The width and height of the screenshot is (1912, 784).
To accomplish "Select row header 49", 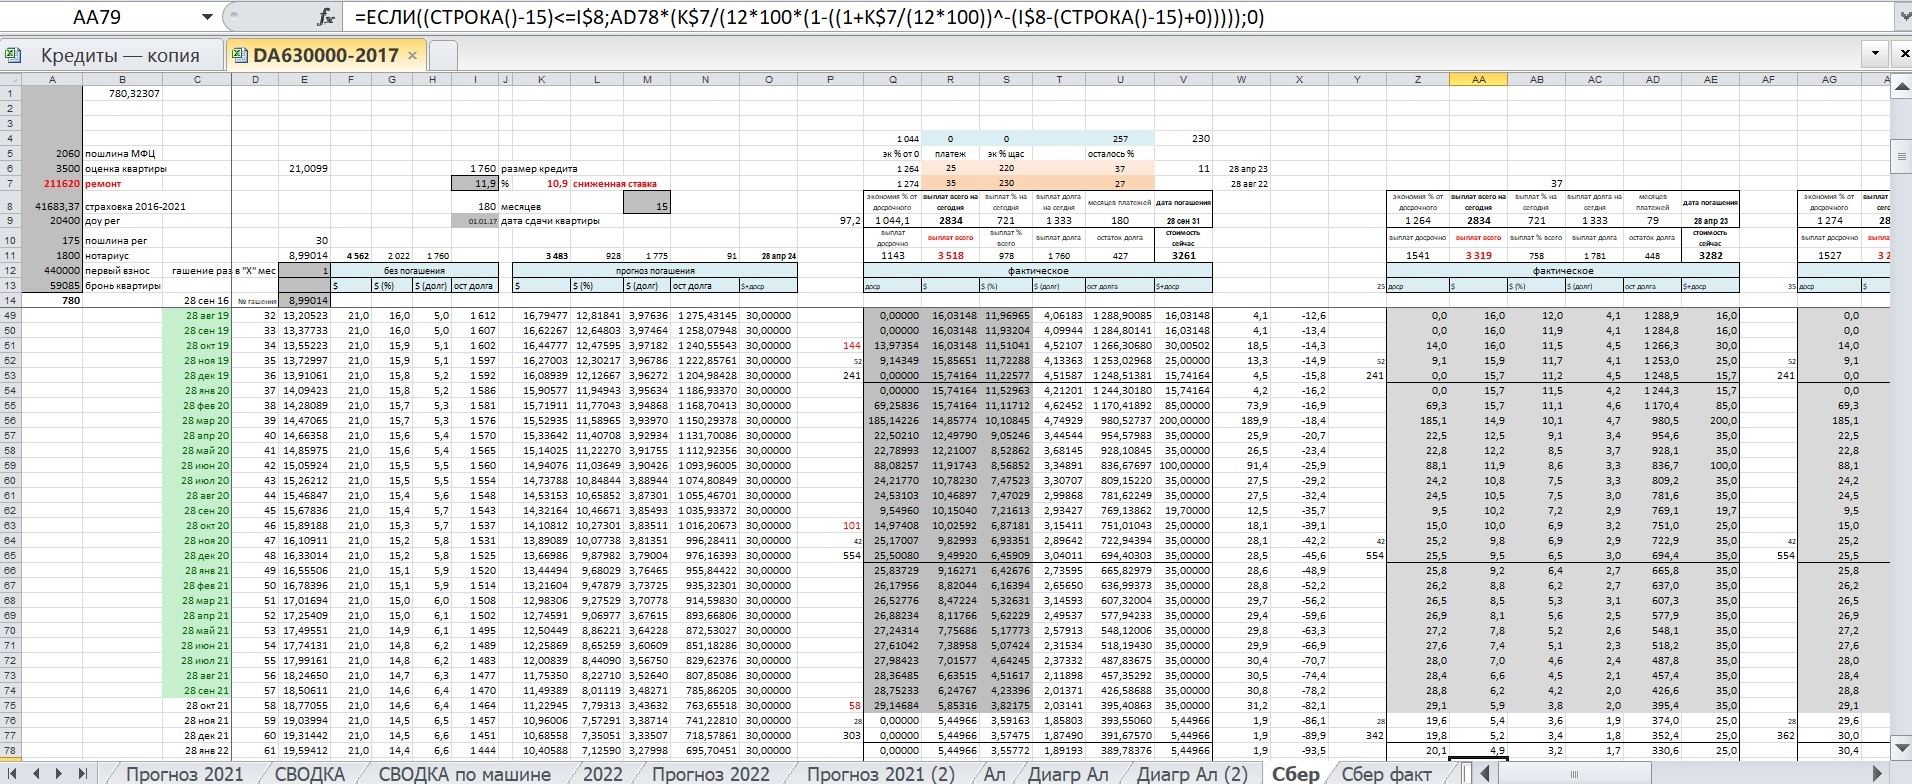I will [9, 315].
